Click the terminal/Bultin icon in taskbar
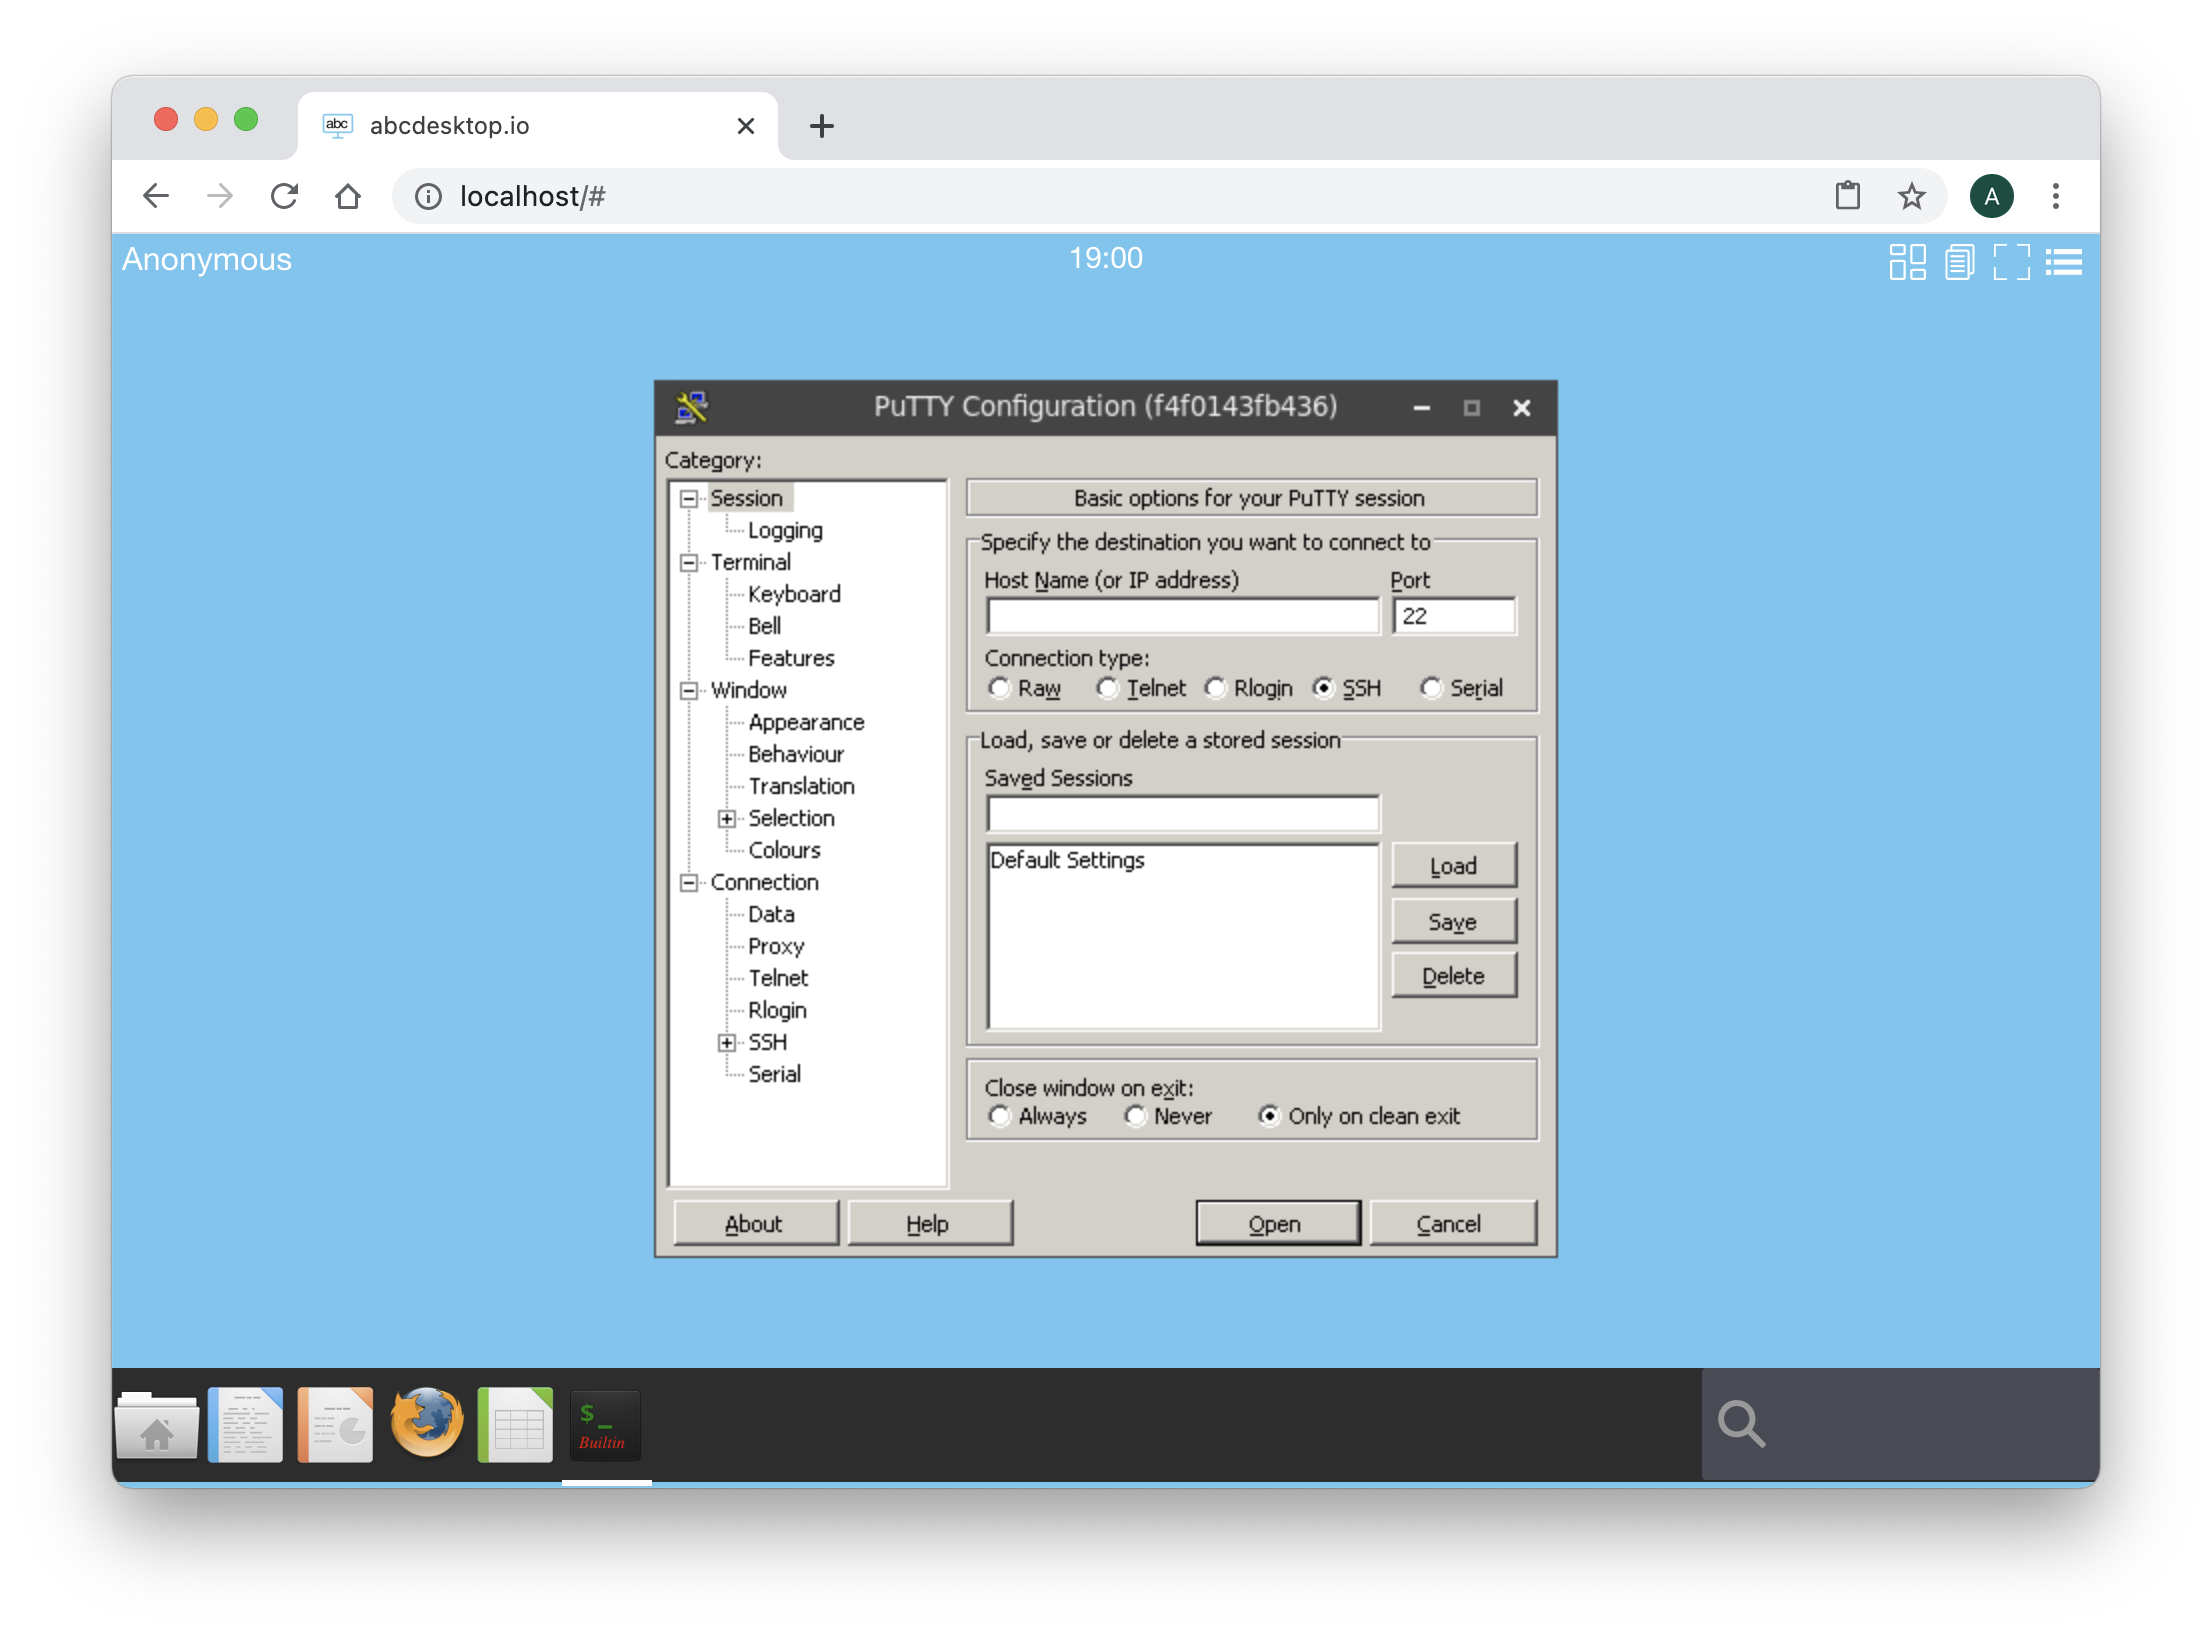Screen dimensions: 2212x1636 tap(605, 1423)
